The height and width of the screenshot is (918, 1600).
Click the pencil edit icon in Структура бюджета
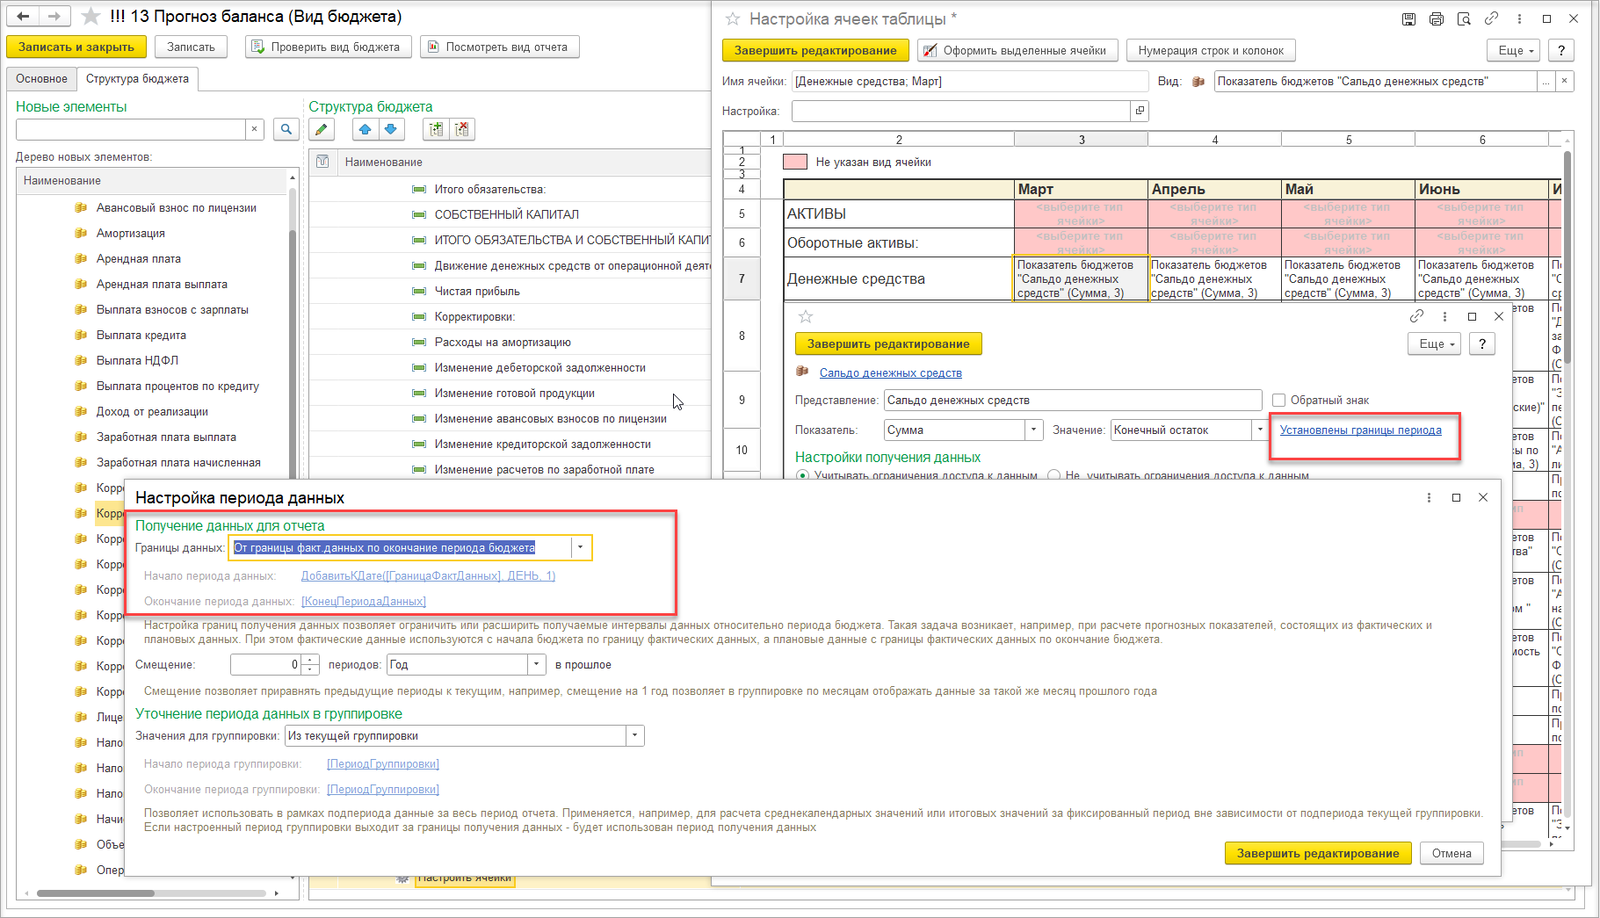[x=321, y=129]
